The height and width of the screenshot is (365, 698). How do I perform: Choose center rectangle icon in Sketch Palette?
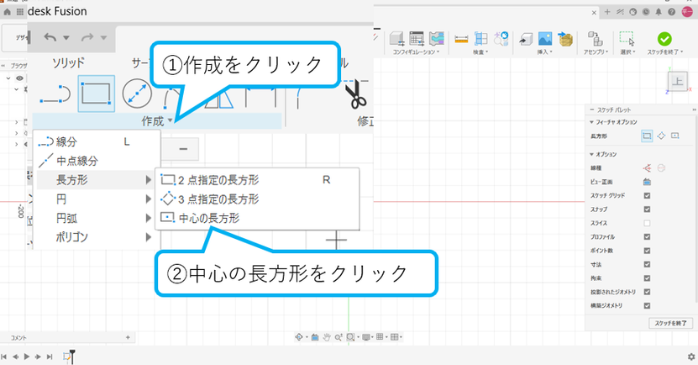pyautogui.click(x=675, y=136)
